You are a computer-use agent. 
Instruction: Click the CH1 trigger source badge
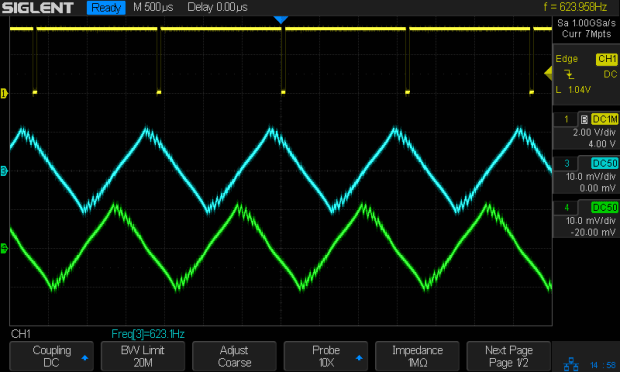point(607,59)
